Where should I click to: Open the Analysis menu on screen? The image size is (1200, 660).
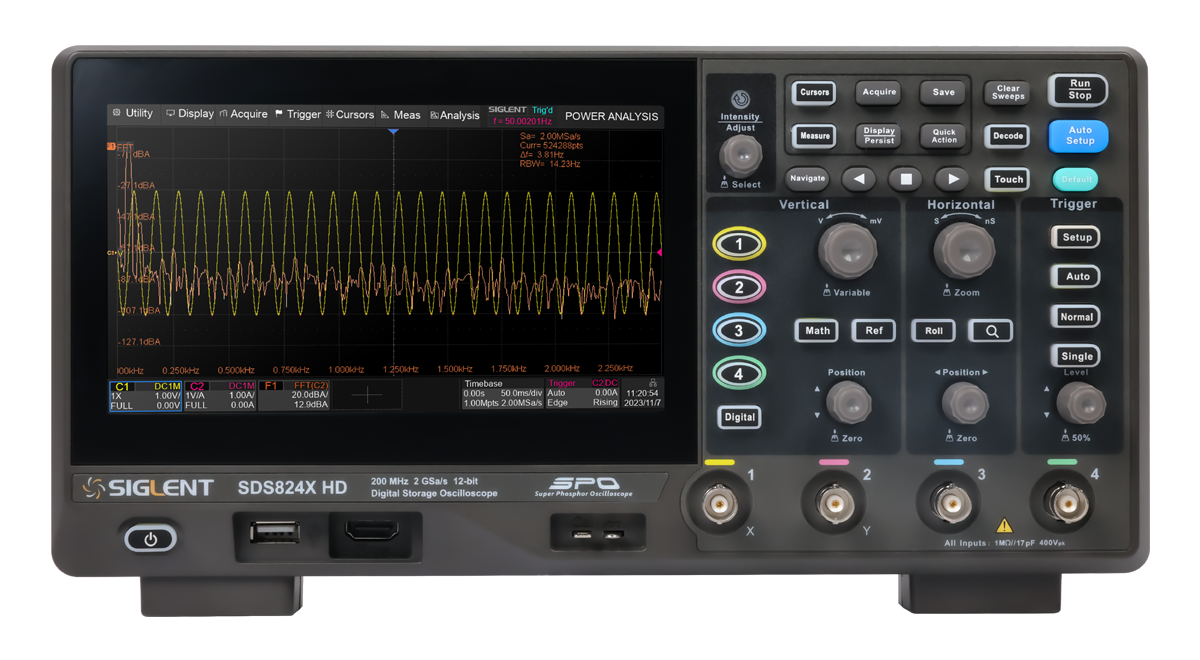455,115
